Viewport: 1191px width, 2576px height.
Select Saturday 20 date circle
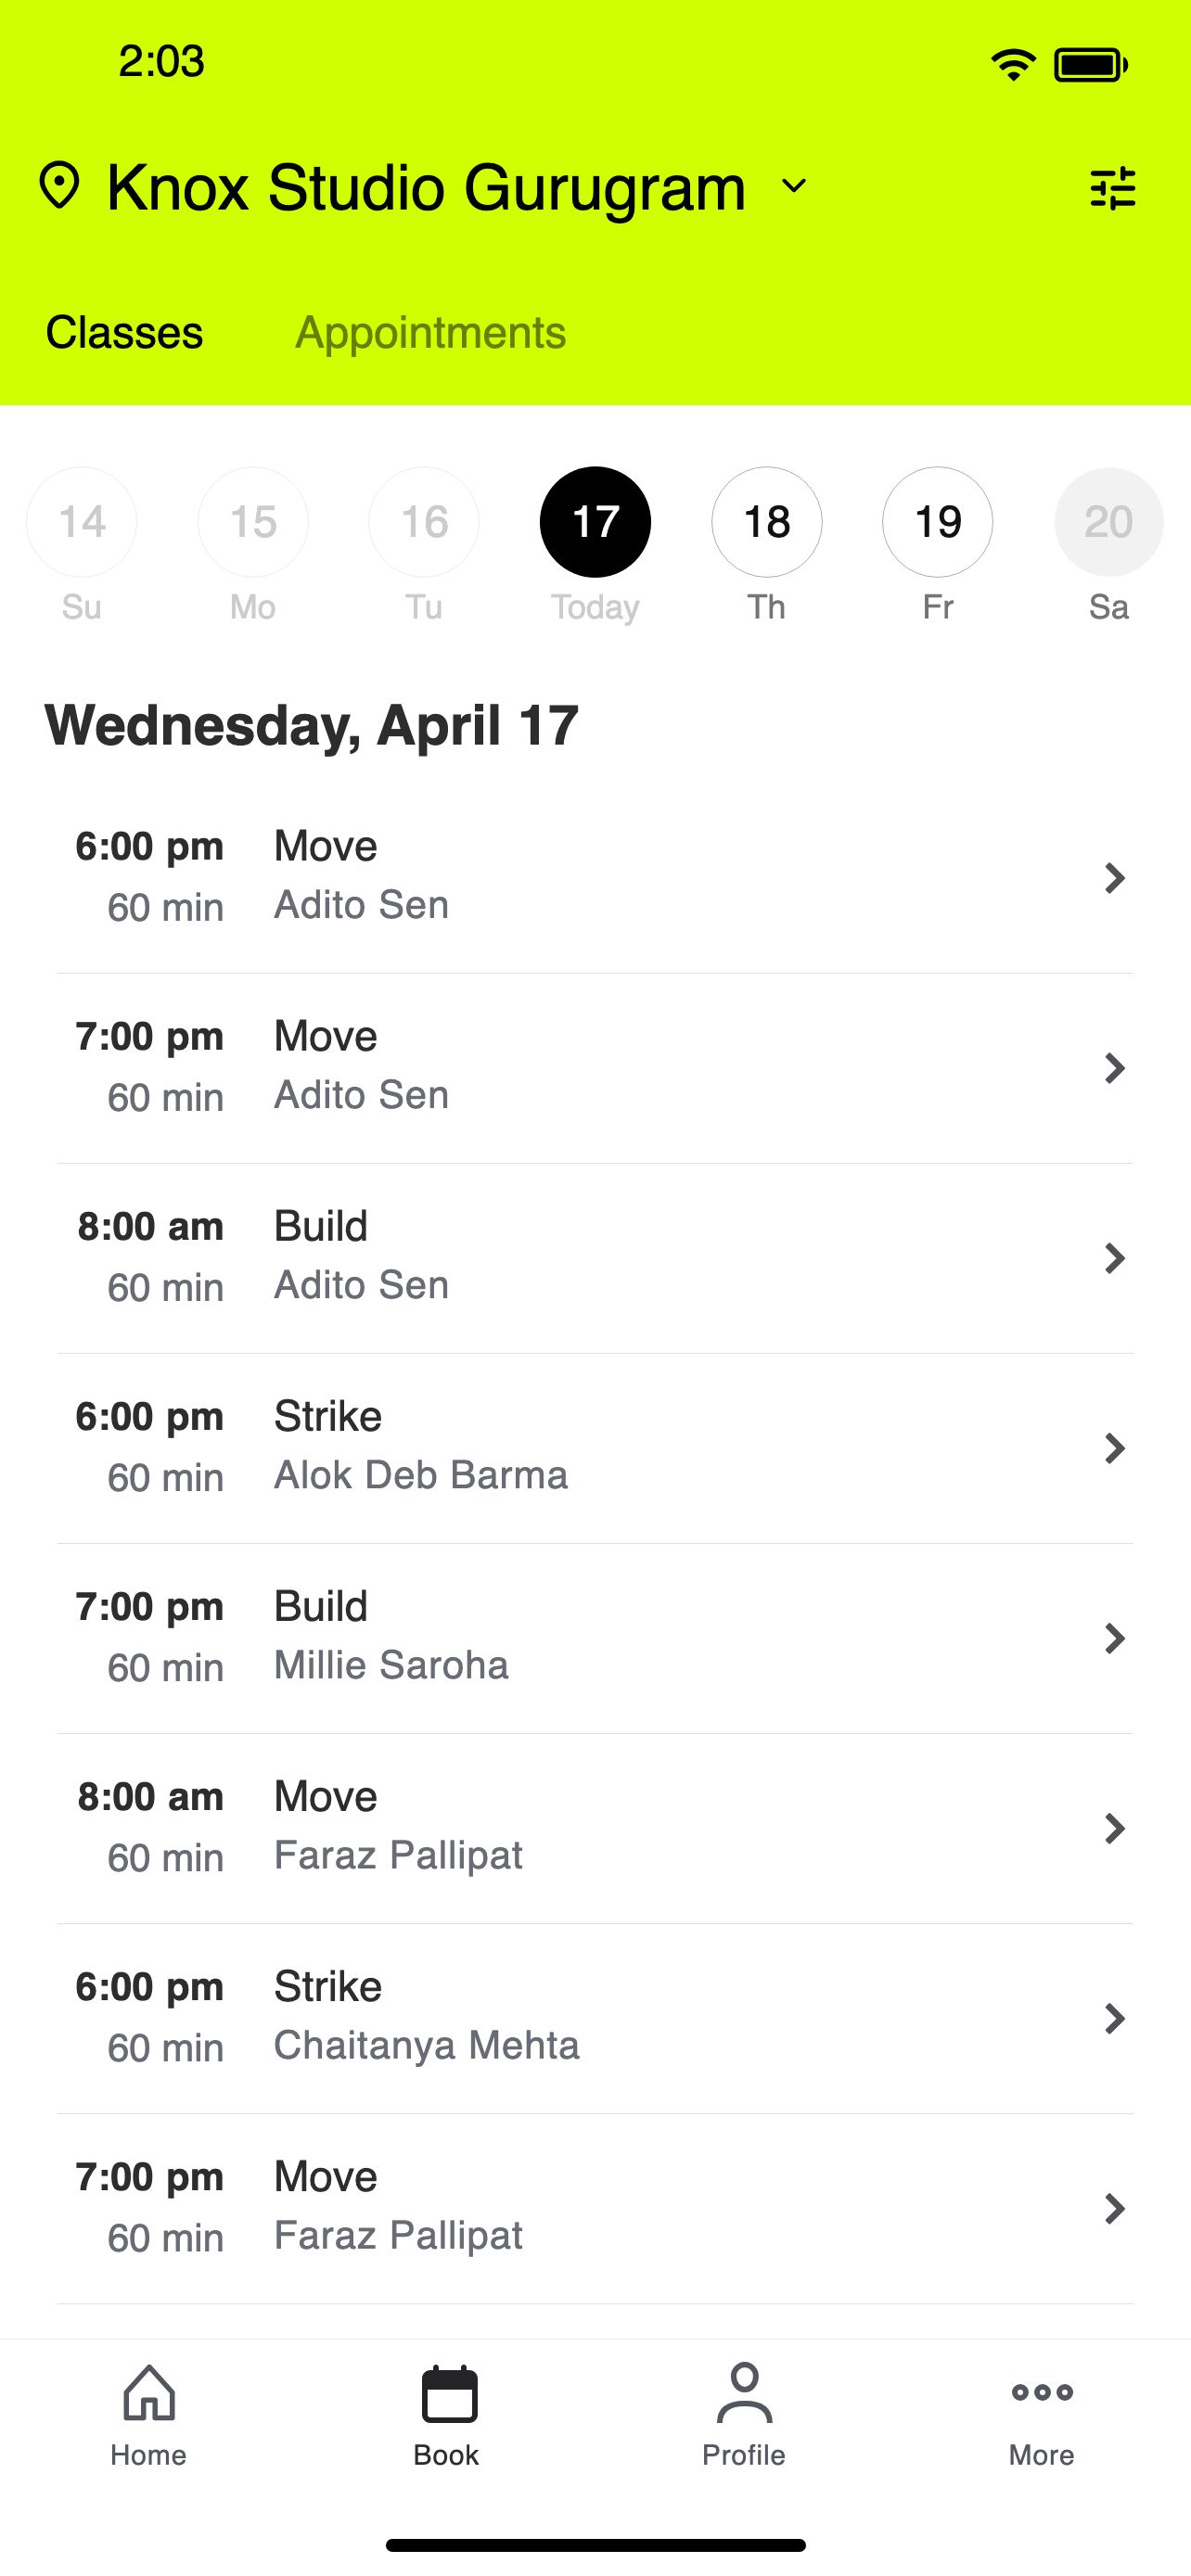click(1109, 522)
